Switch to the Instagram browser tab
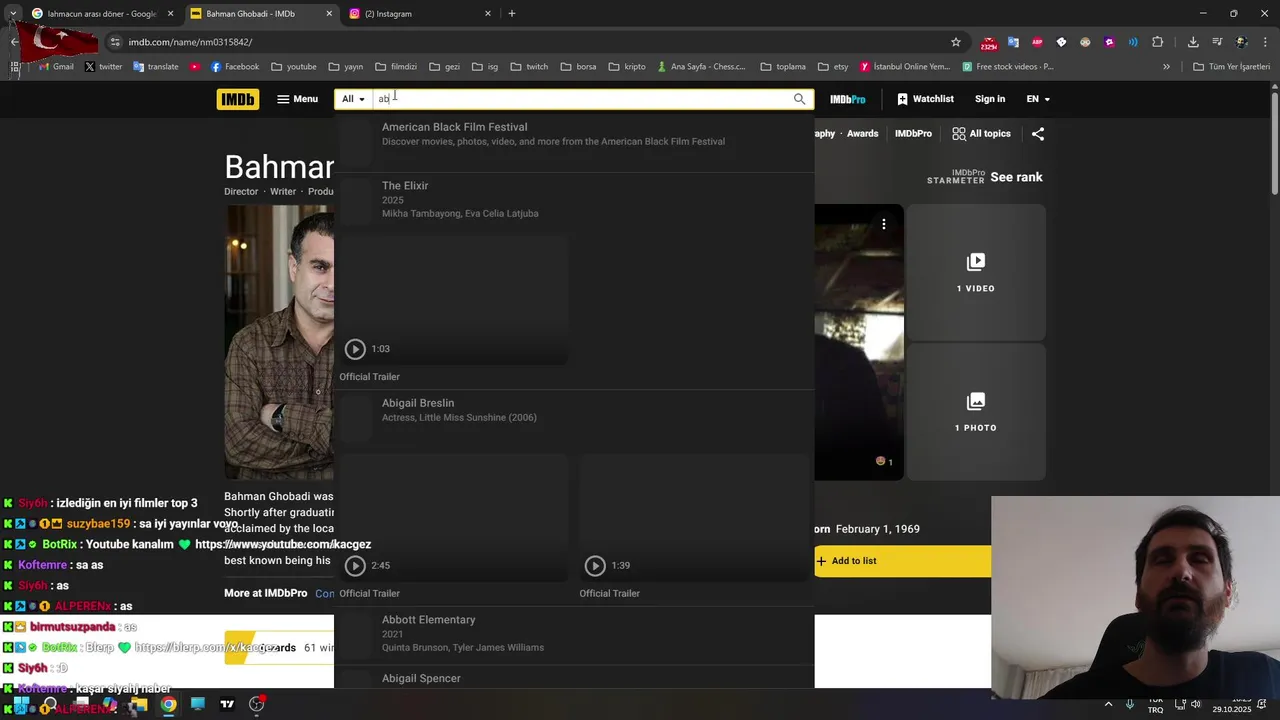This screenshot has width=1280, height=720. (415, 14)
